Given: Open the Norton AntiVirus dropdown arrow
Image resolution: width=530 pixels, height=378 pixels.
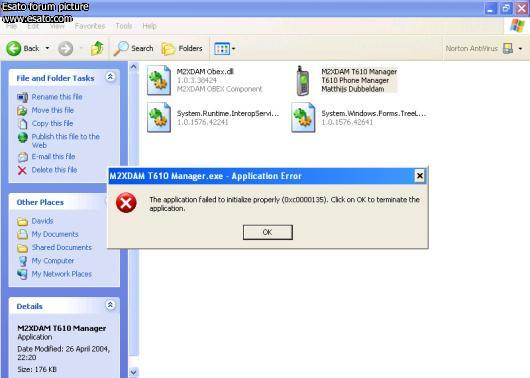Looking at the screenshot, I should click(x=520, y=49).
